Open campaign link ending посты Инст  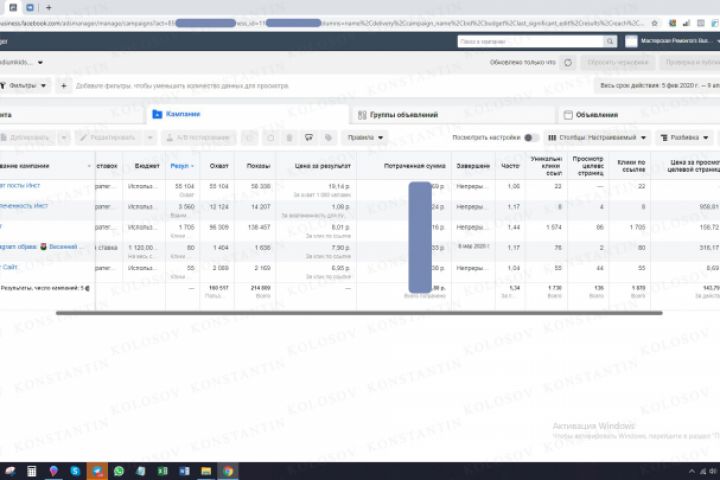[20, 186]
